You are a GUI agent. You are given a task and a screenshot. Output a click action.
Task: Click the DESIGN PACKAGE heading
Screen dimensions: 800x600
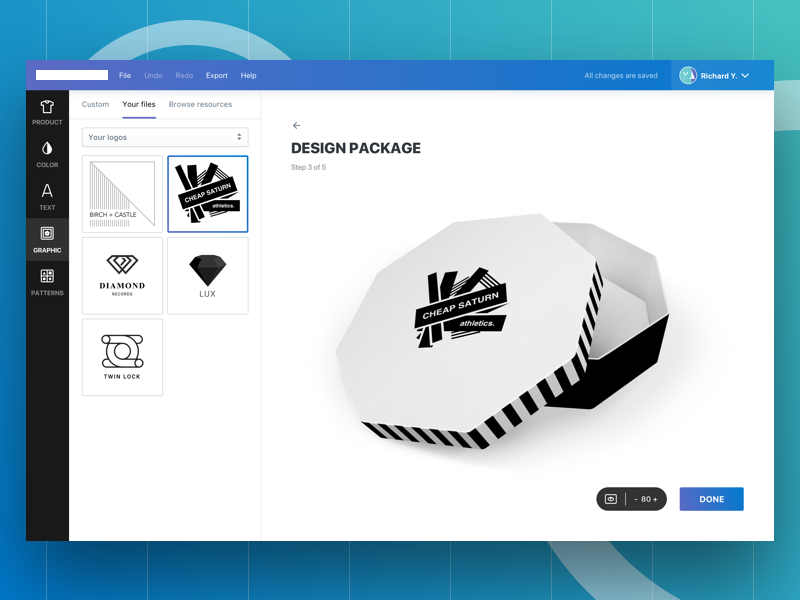[x=356, y=148]
